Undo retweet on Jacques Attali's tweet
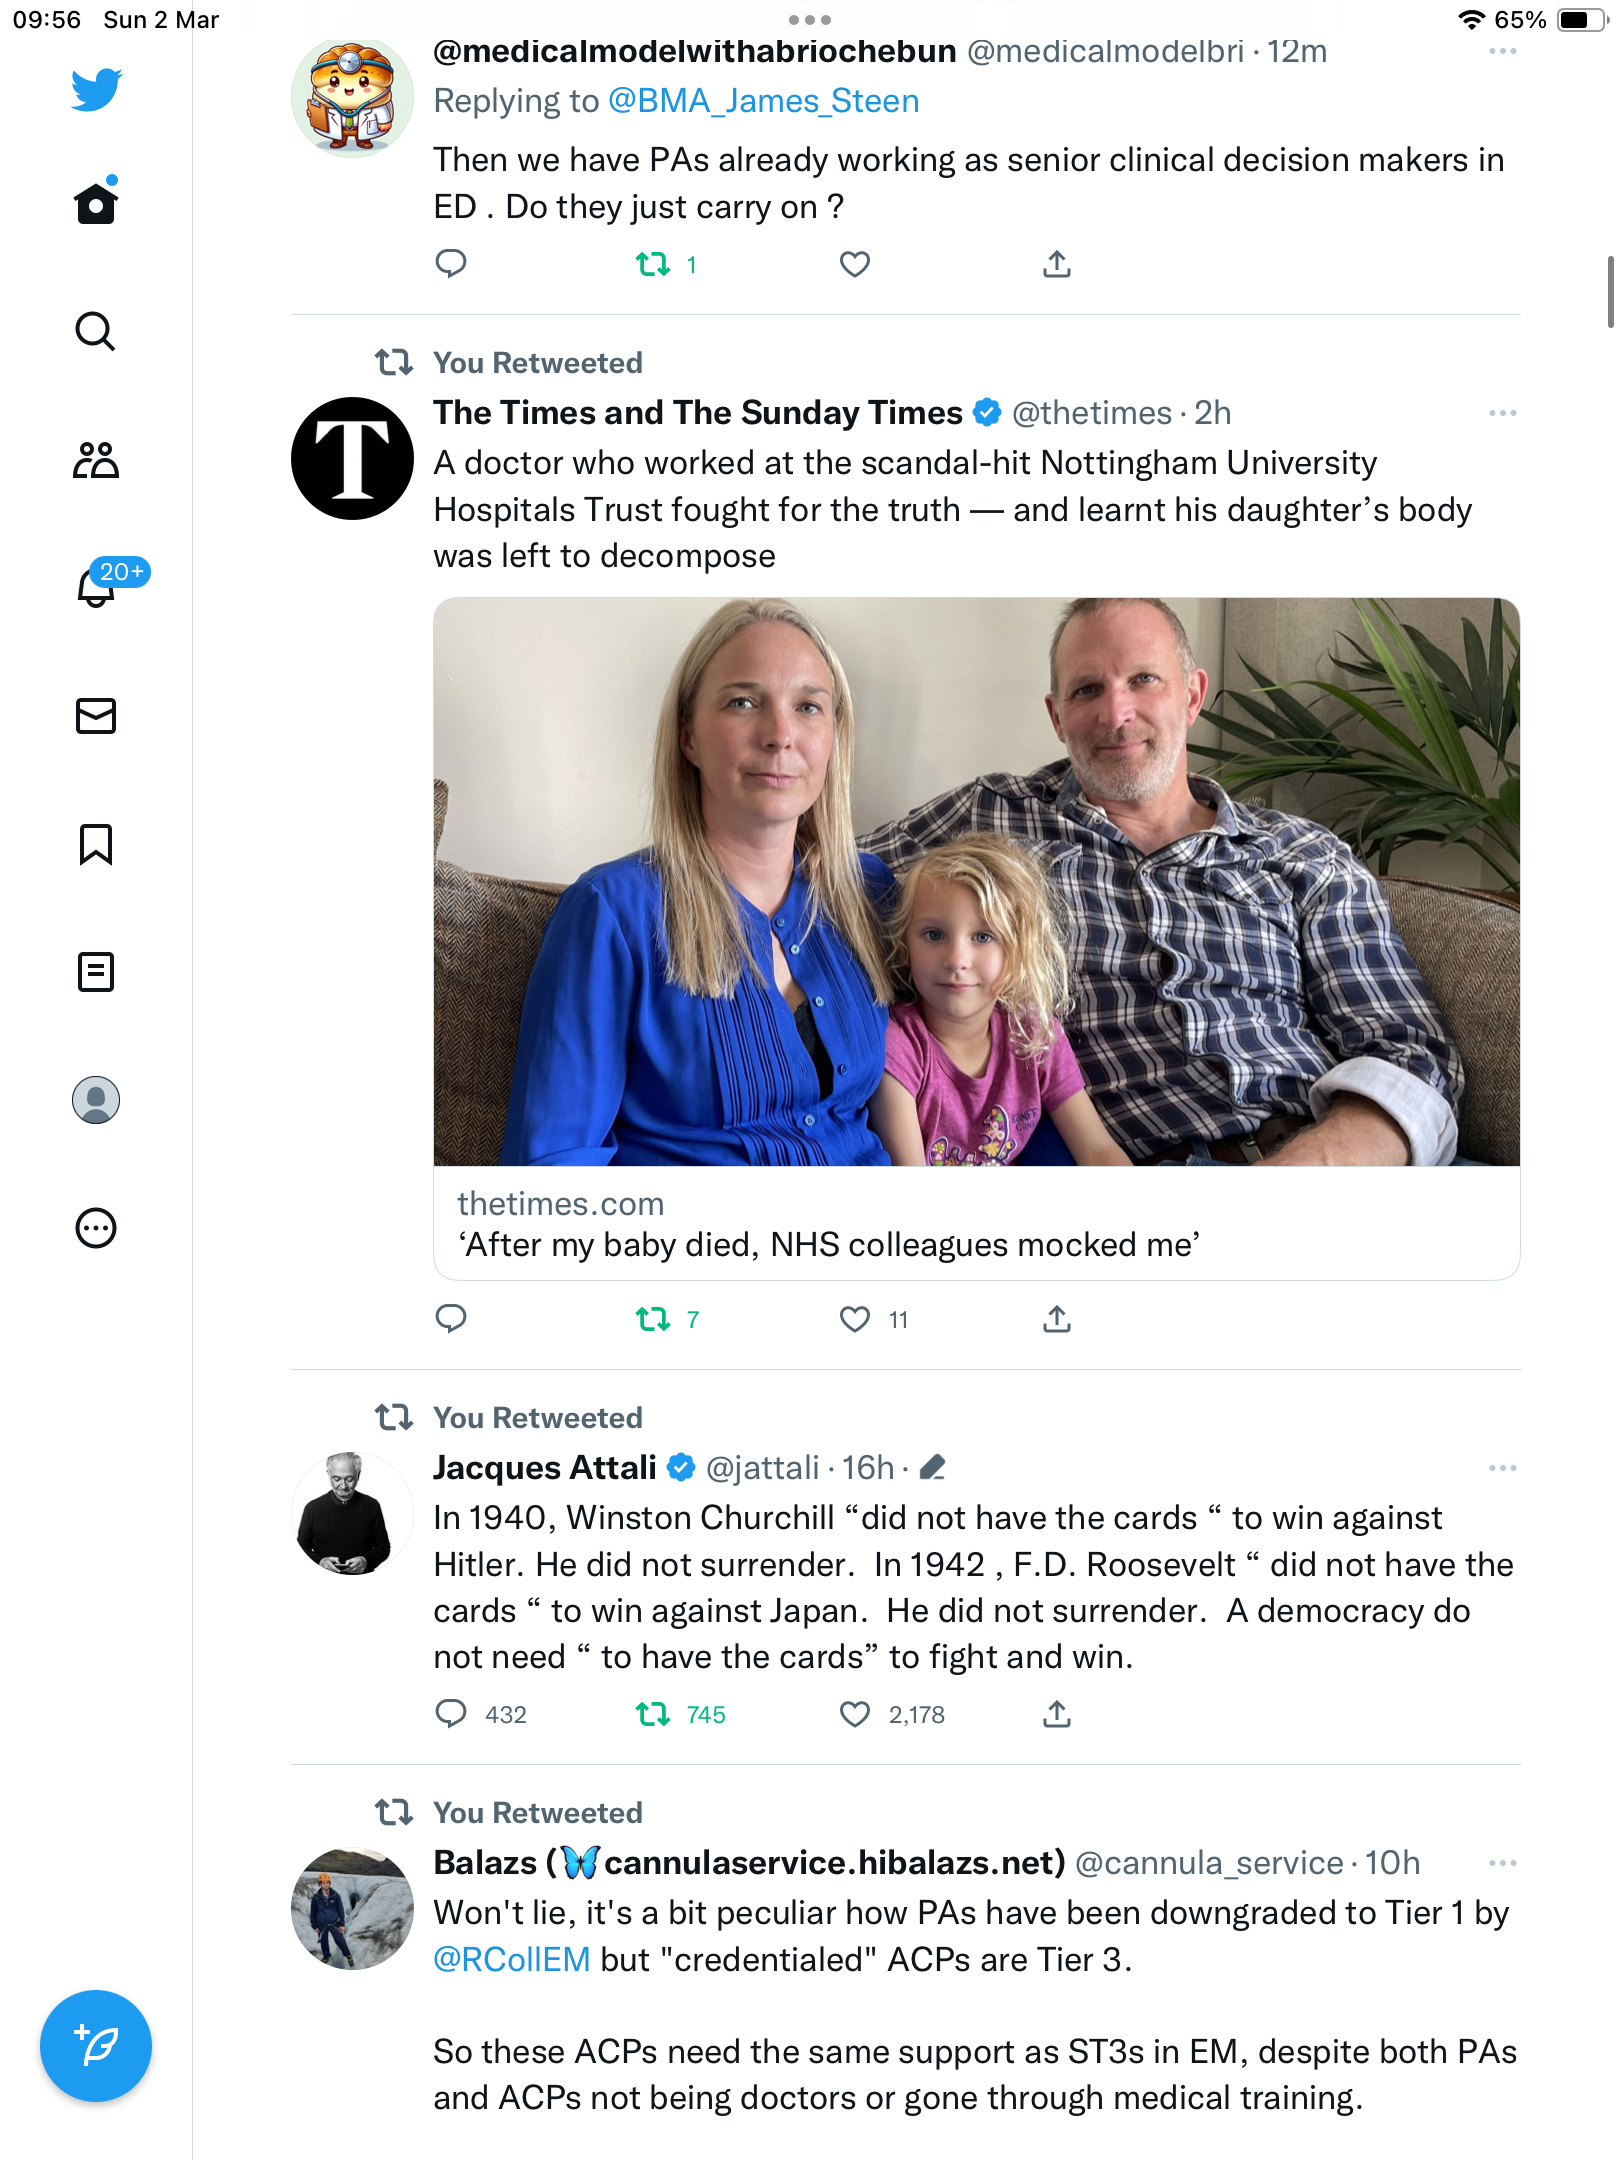The image size is (1620, 2160). 653,1714
